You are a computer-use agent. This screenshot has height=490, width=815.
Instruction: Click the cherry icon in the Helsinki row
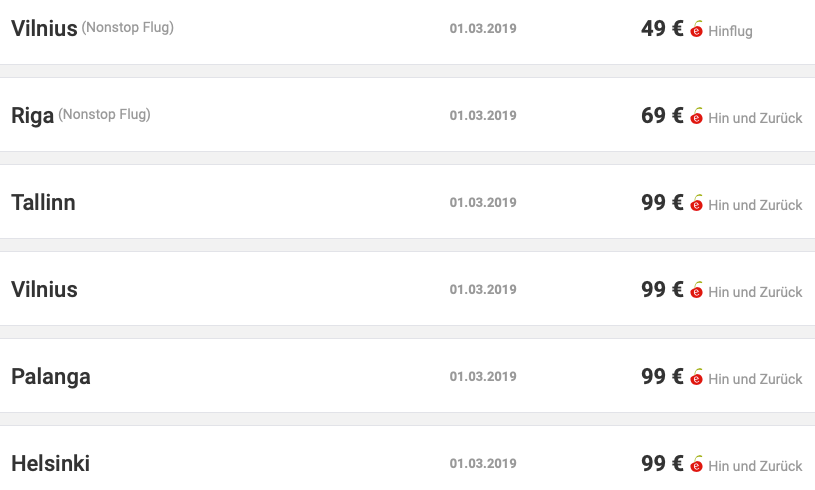696,463
